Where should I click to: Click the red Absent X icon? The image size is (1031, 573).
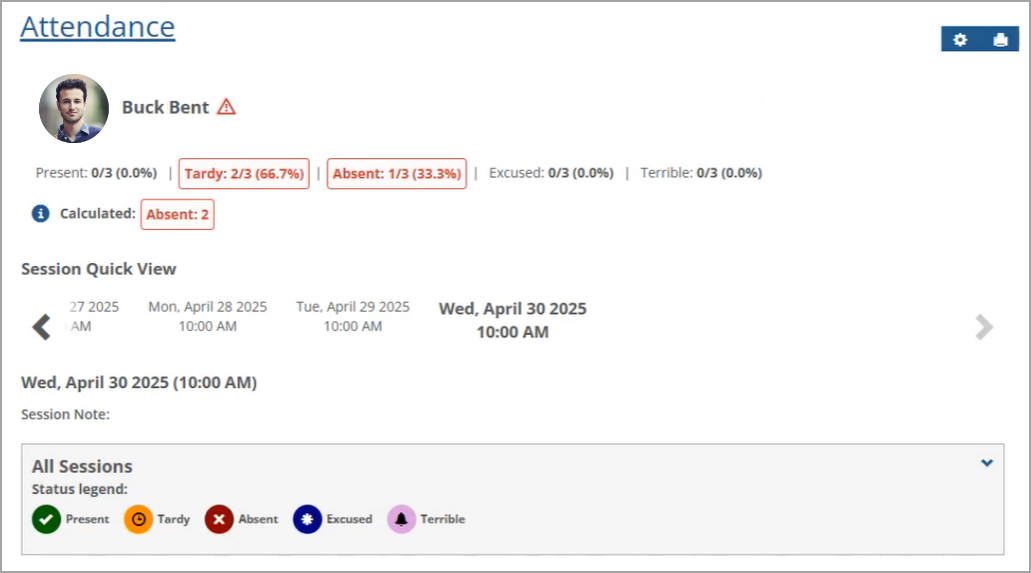pyautogui.click(x=219, y=519)
